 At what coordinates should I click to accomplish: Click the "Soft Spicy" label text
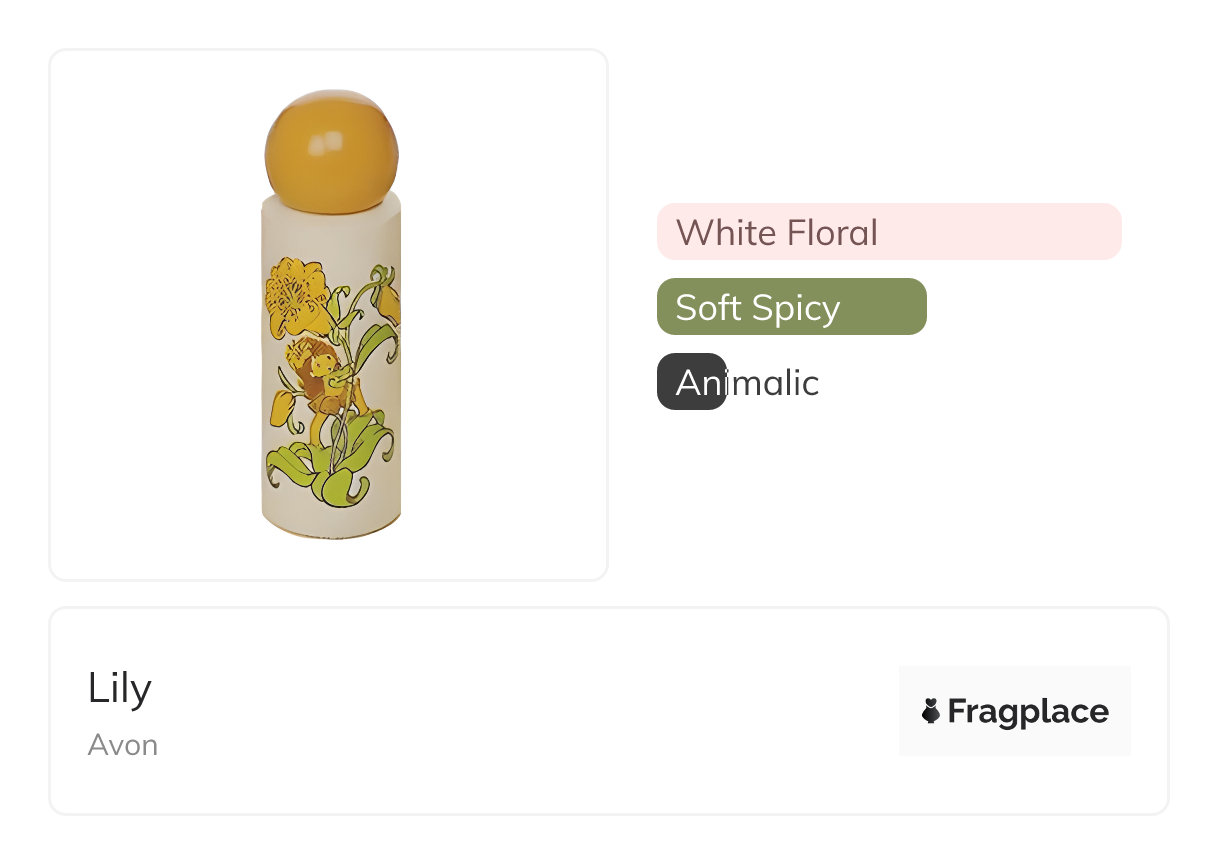point(757,307)
